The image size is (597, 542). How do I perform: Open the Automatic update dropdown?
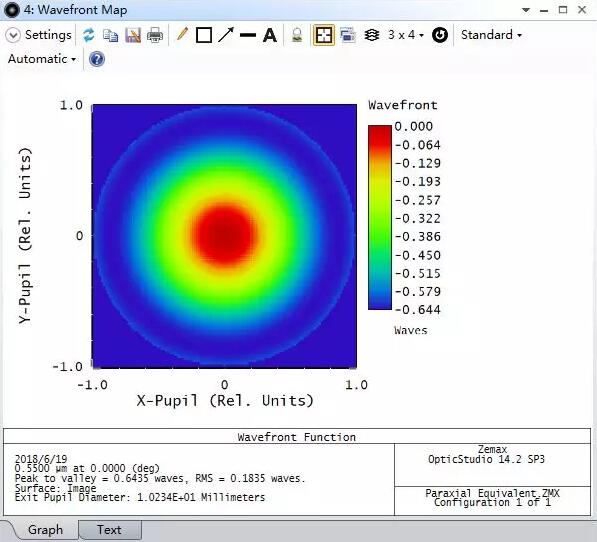(x=42, y=59)
